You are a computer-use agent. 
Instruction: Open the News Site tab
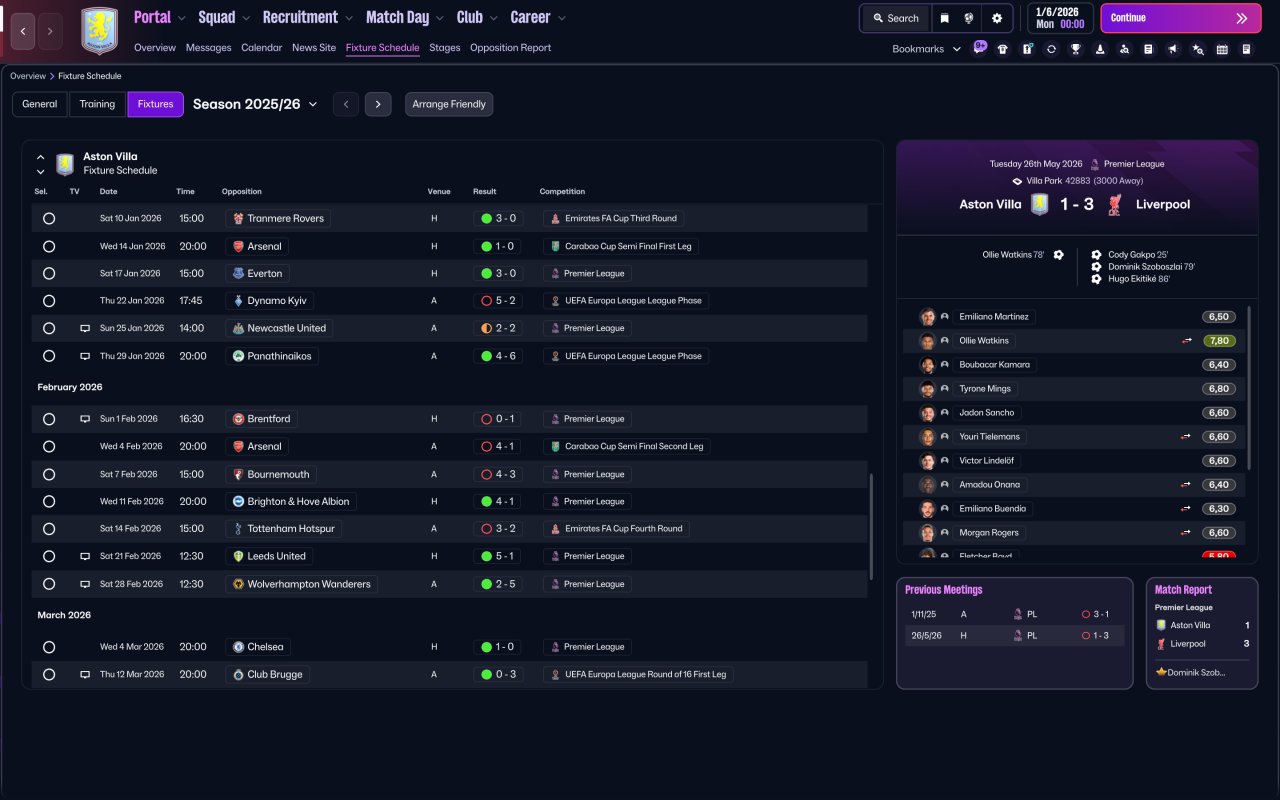(x=314, y=48)
